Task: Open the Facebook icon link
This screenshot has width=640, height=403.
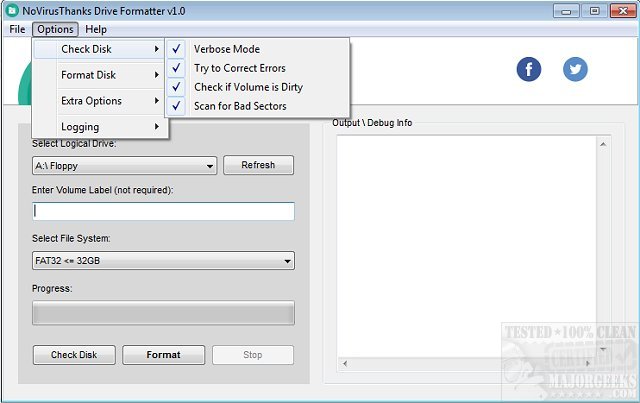Action: click(x=528, y=69)
